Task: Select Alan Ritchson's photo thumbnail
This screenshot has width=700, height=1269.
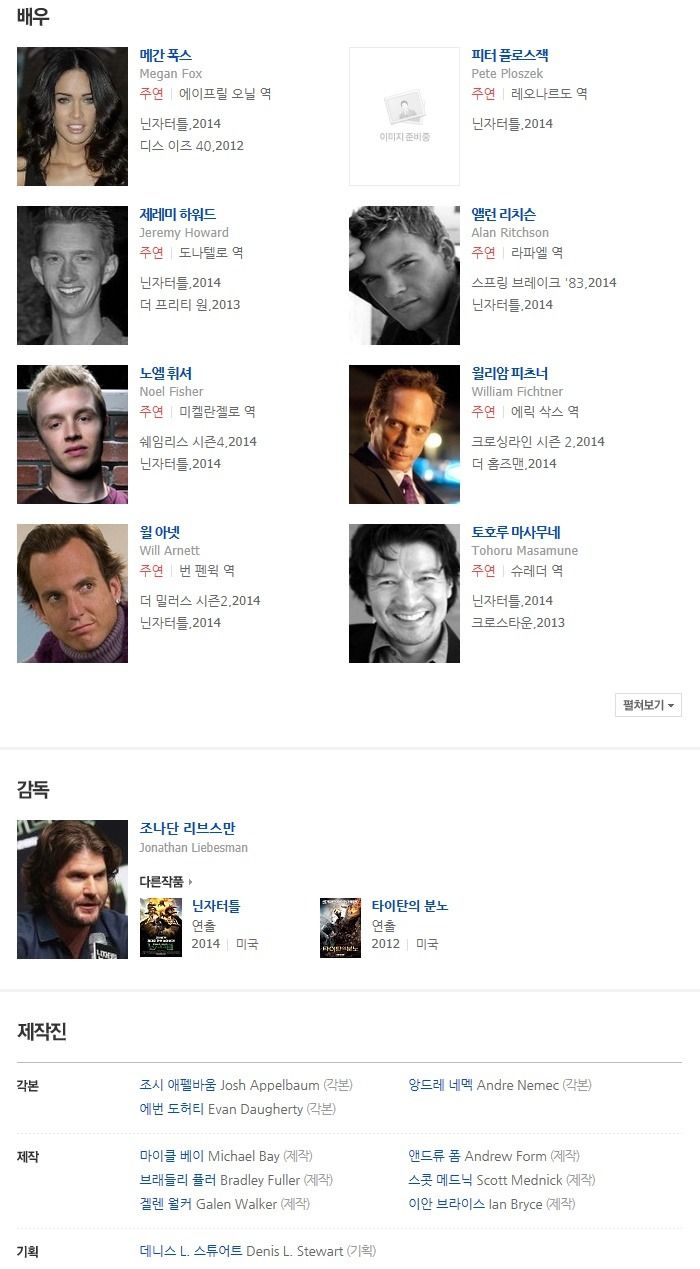Action: (x=404, y=275)
